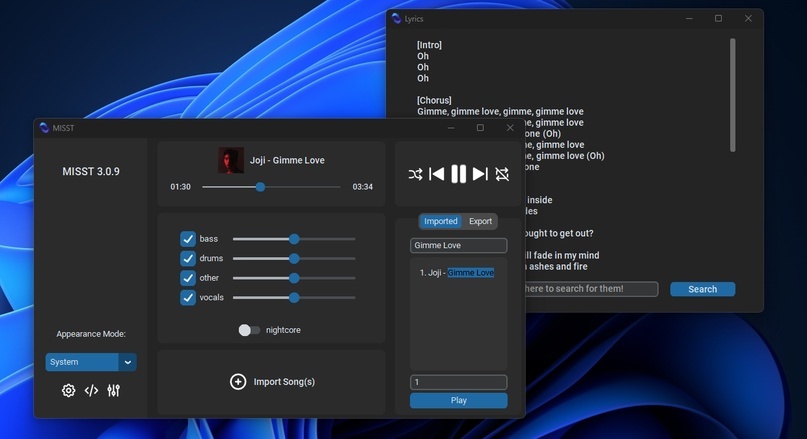807x439 pixels.
Task: Click the Import Song(s) plus icon
Action: (238, 382)
